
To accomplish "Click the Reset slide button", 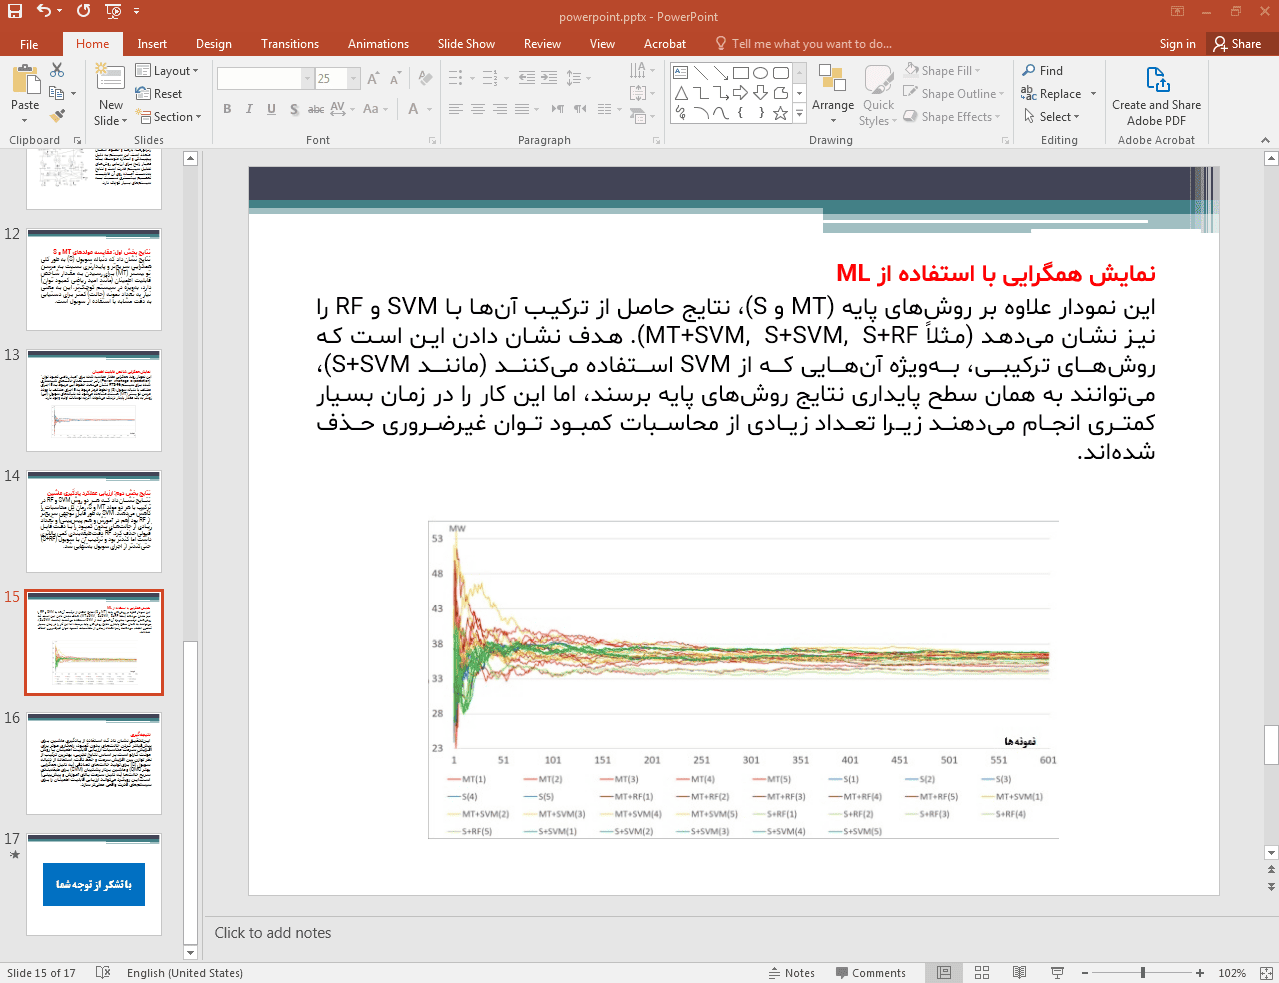I will pos(159,94).
